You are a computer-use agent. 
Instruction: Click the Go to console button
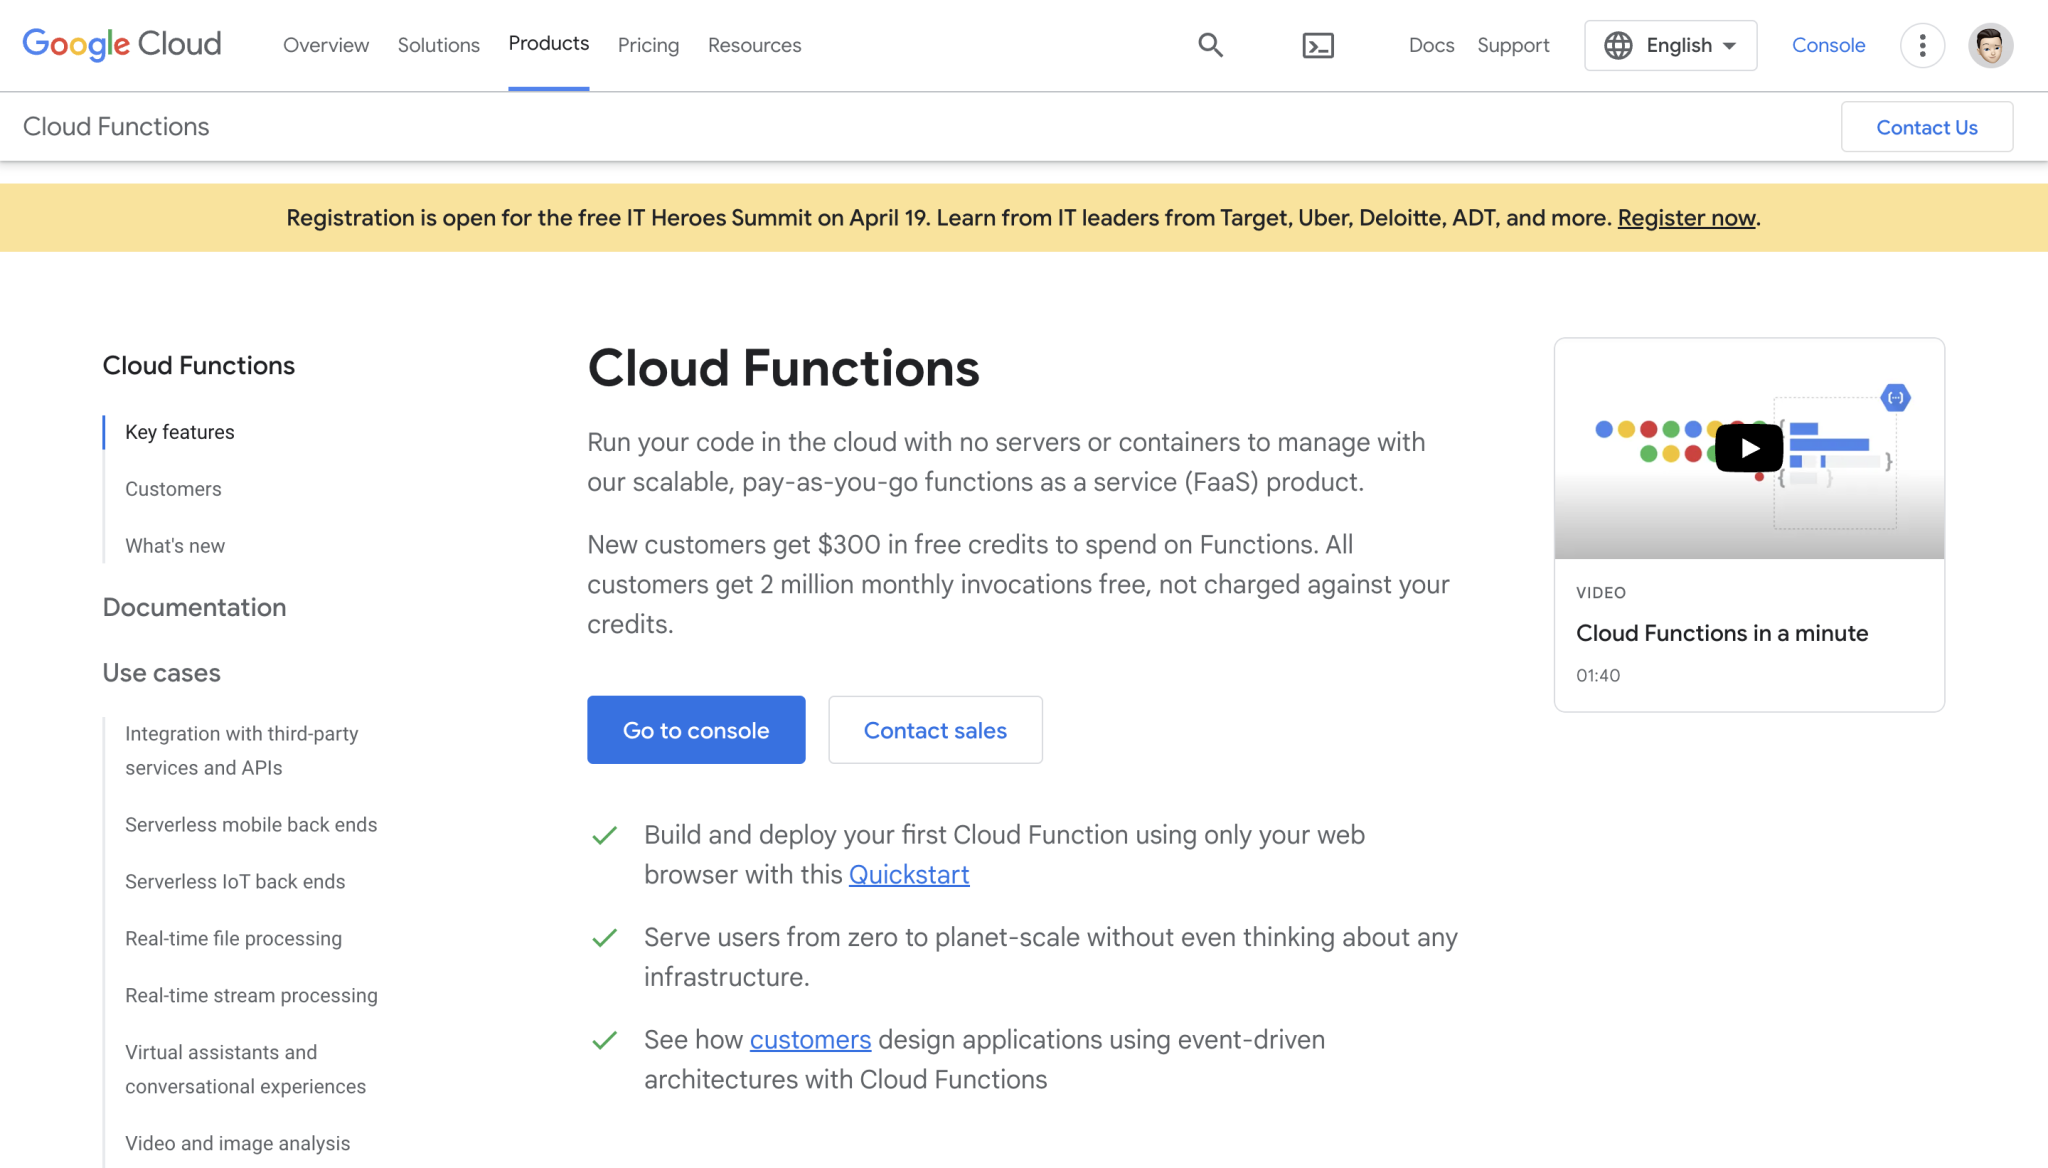[x=695, y=729]
